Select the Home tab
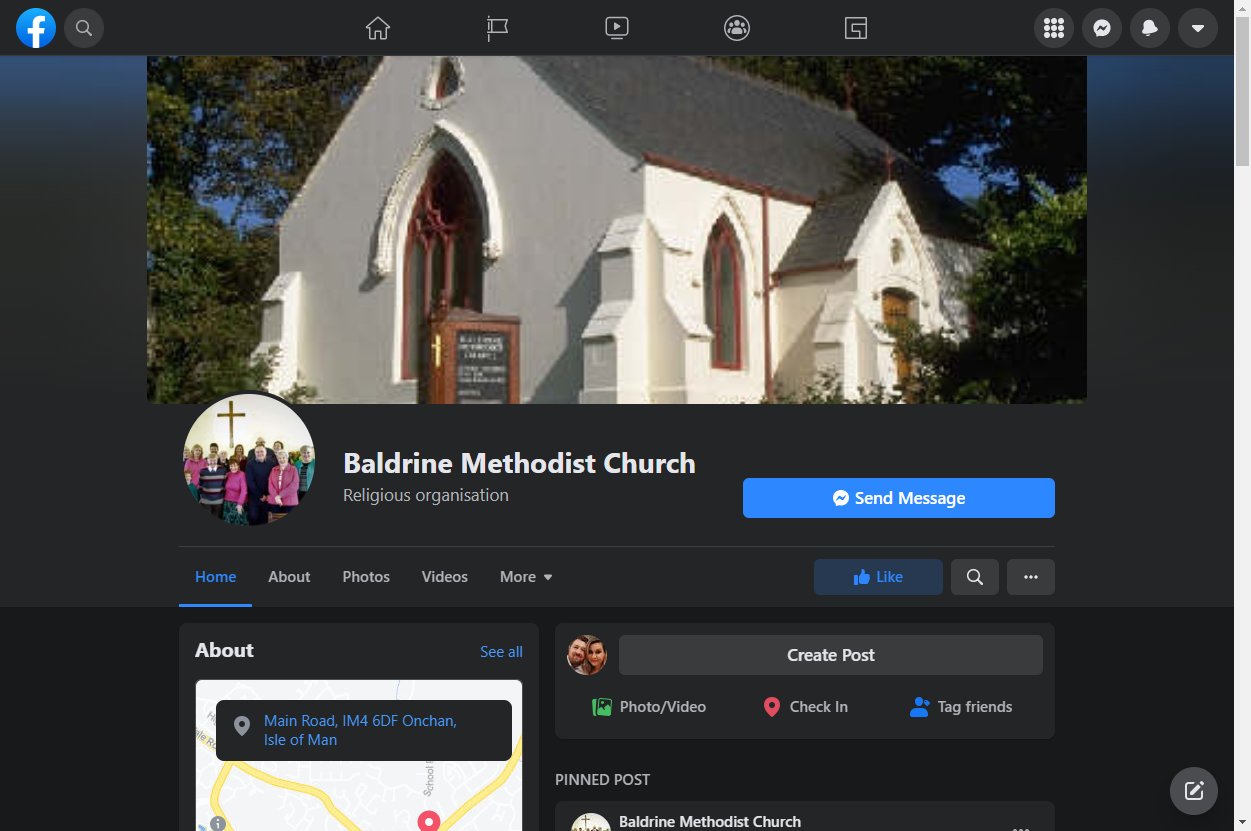1251x831 pixels. tap(216, 577)
